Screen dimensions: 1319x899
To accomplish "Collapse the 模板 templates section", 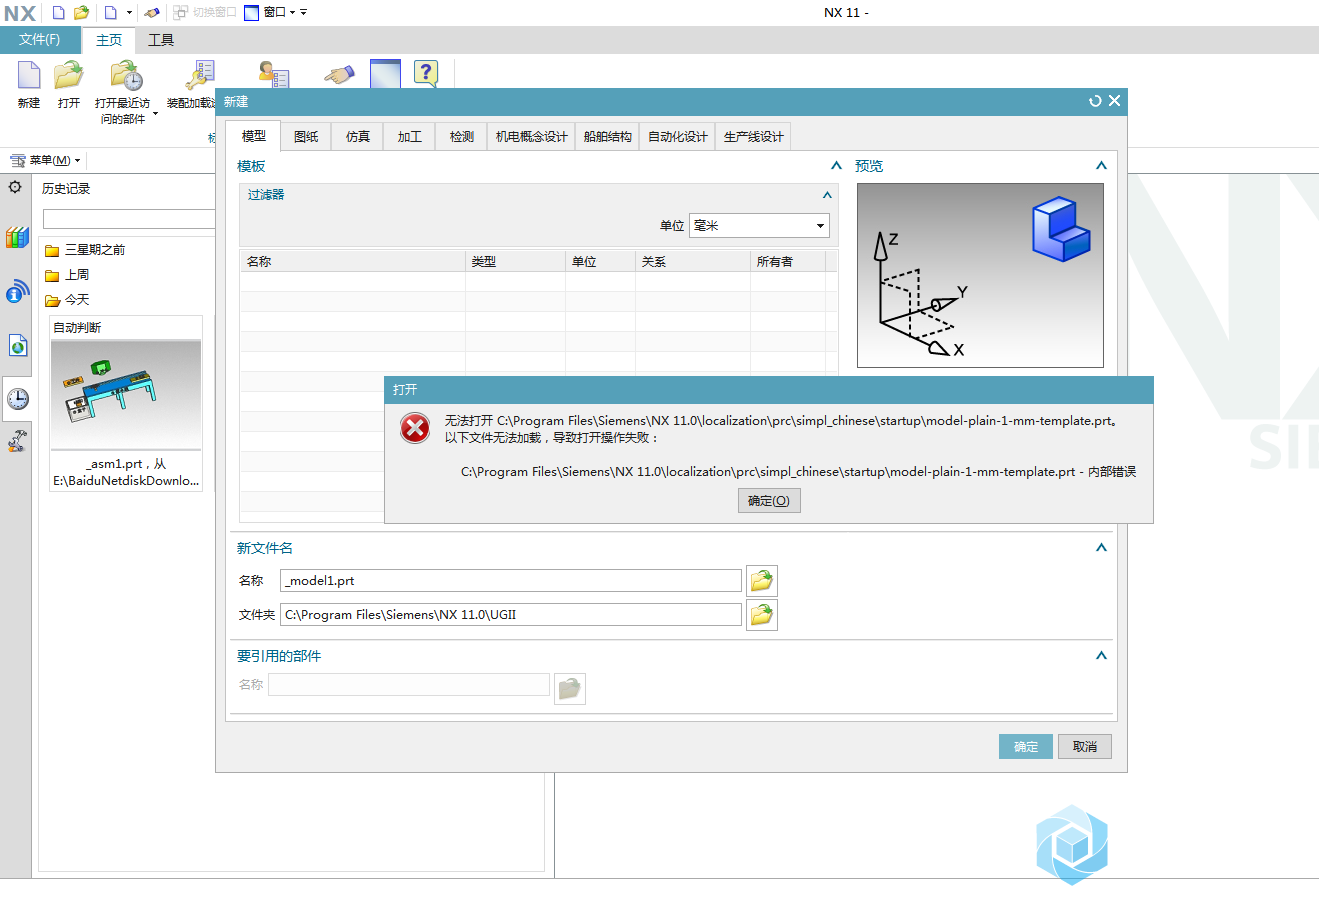I will pyautogui.click(x=836, y=166).
